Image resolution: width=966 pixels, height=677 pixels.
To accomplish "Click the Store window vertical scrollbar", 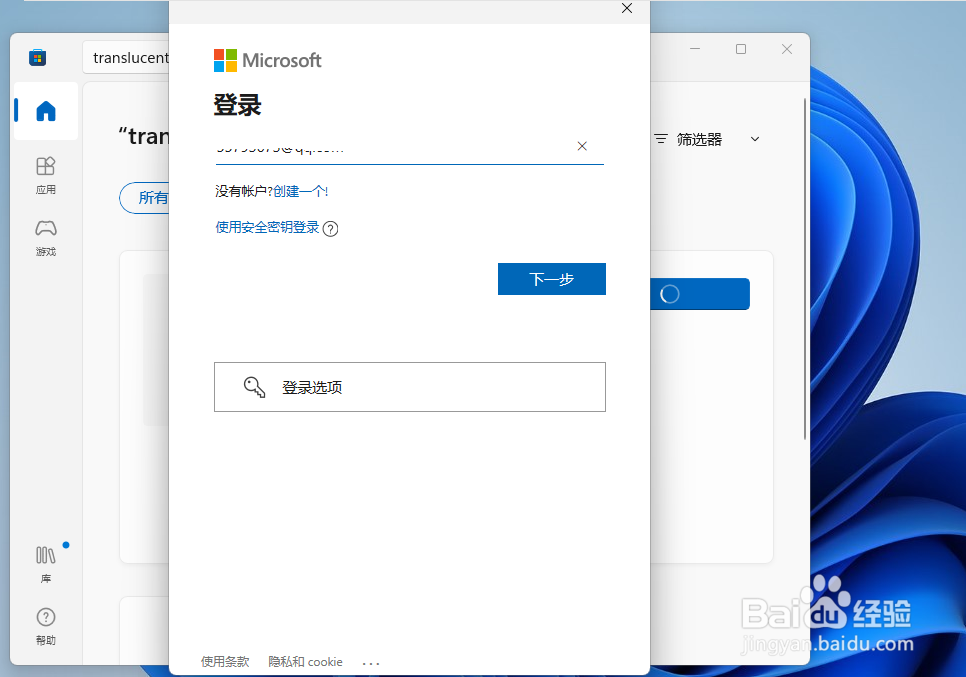I will [805, 269].
